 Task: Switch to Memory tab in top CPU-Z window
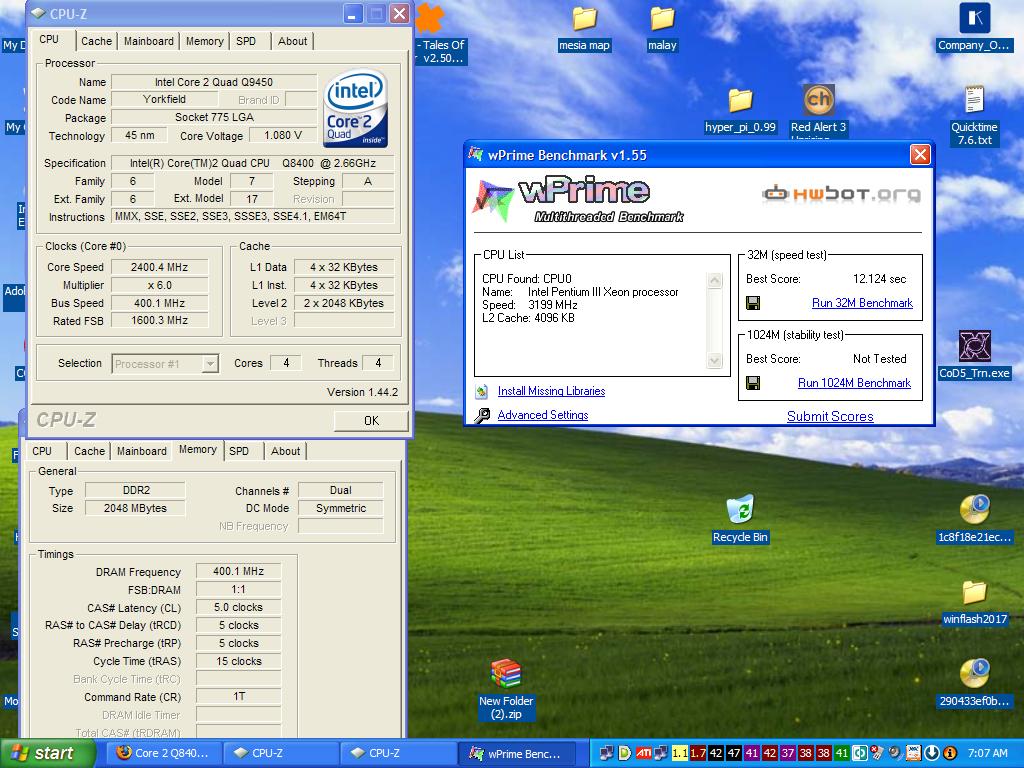(x=204, y=41)
